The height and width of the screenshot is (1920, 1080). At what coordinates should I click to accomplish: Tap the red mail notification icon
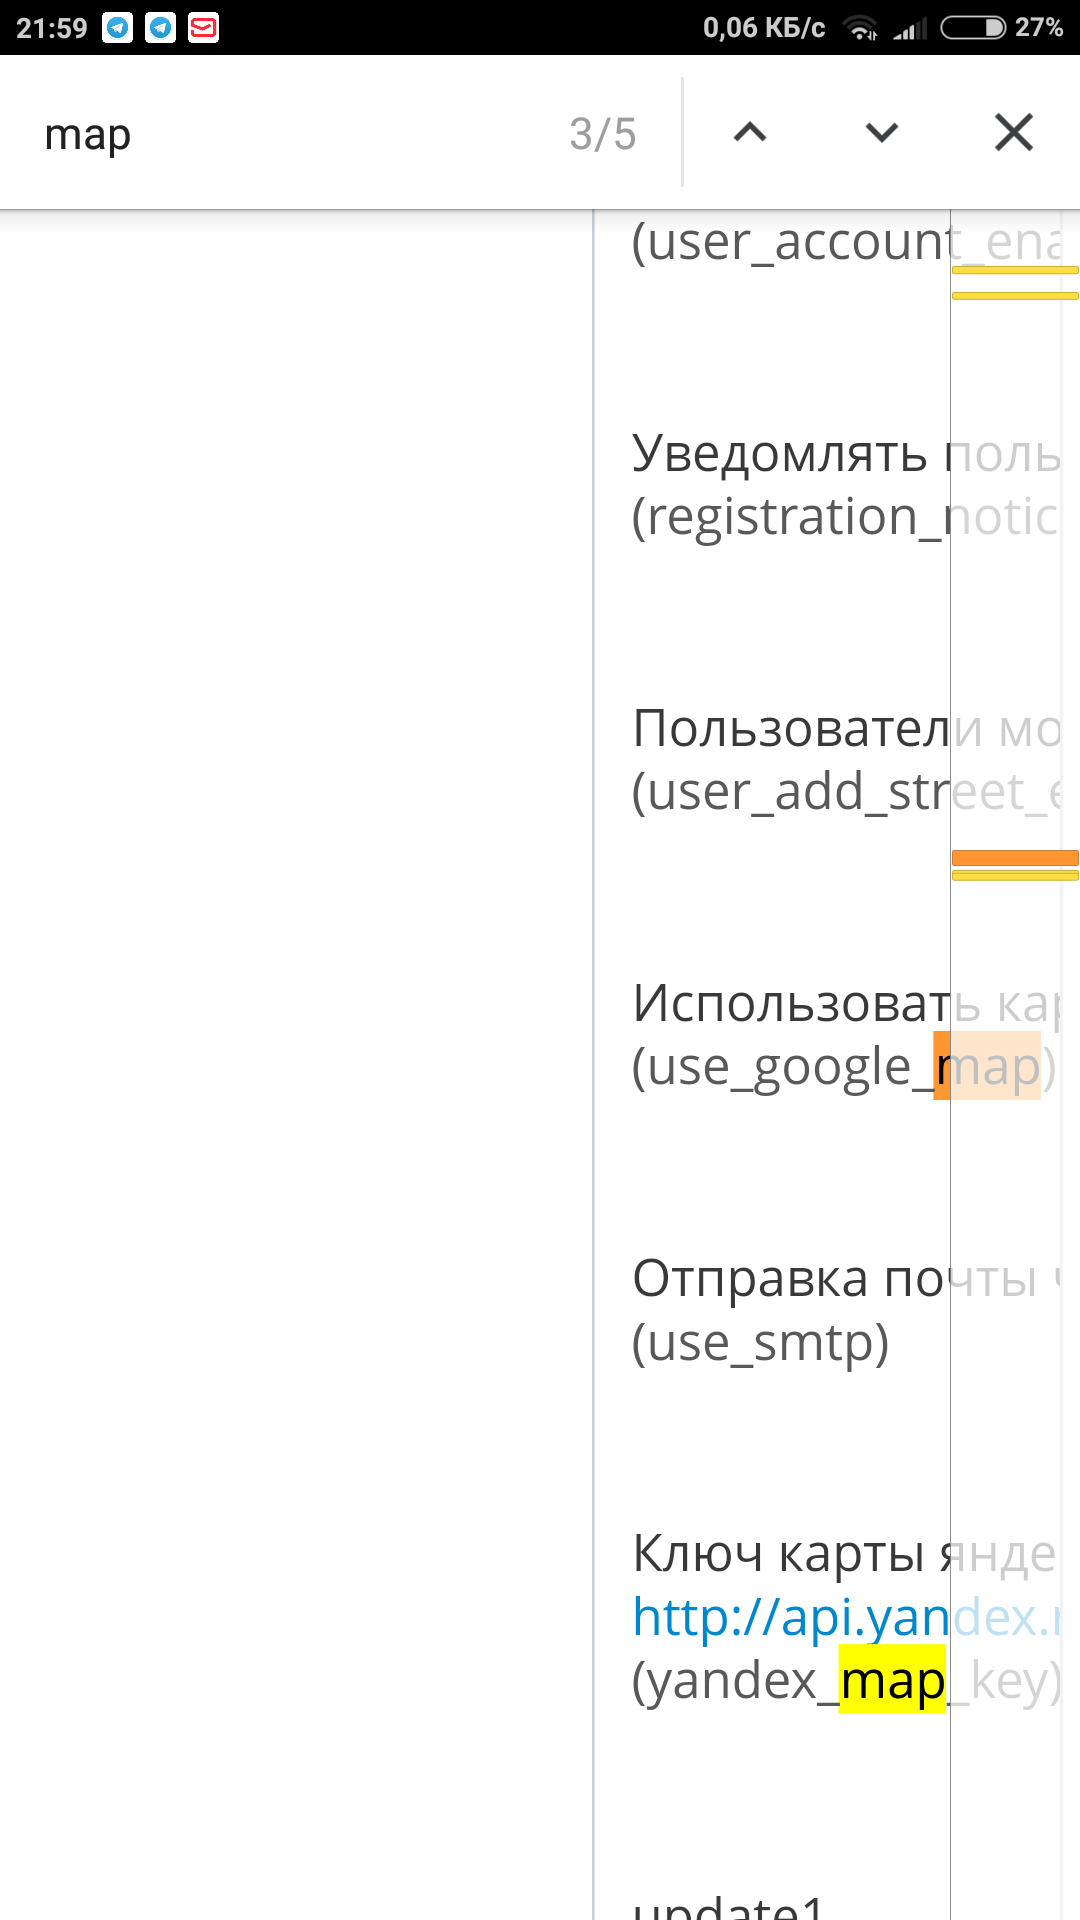[x=203, y=27]
